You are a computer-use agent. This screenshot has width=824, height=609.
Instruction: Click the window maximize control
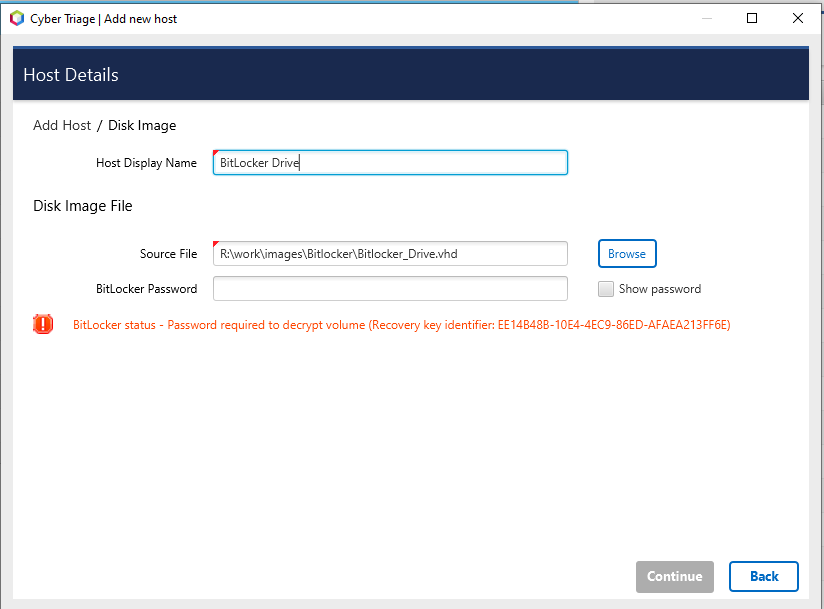752,18
